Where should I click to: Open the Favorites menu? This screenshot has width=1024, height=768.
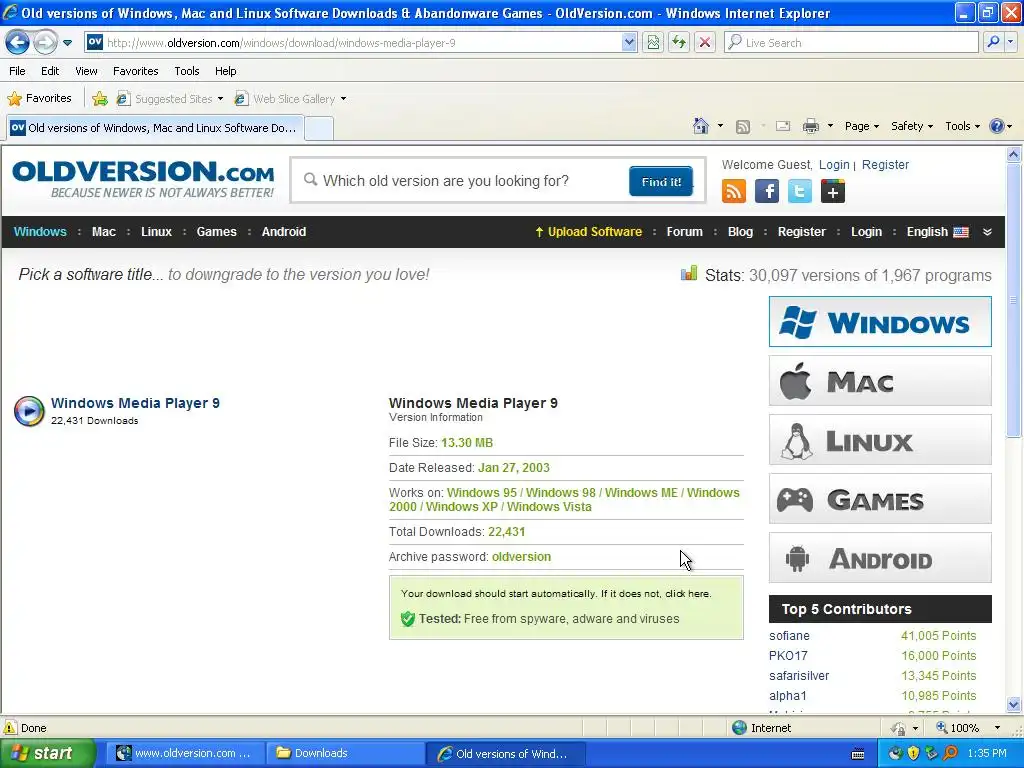tap(135, 71)
